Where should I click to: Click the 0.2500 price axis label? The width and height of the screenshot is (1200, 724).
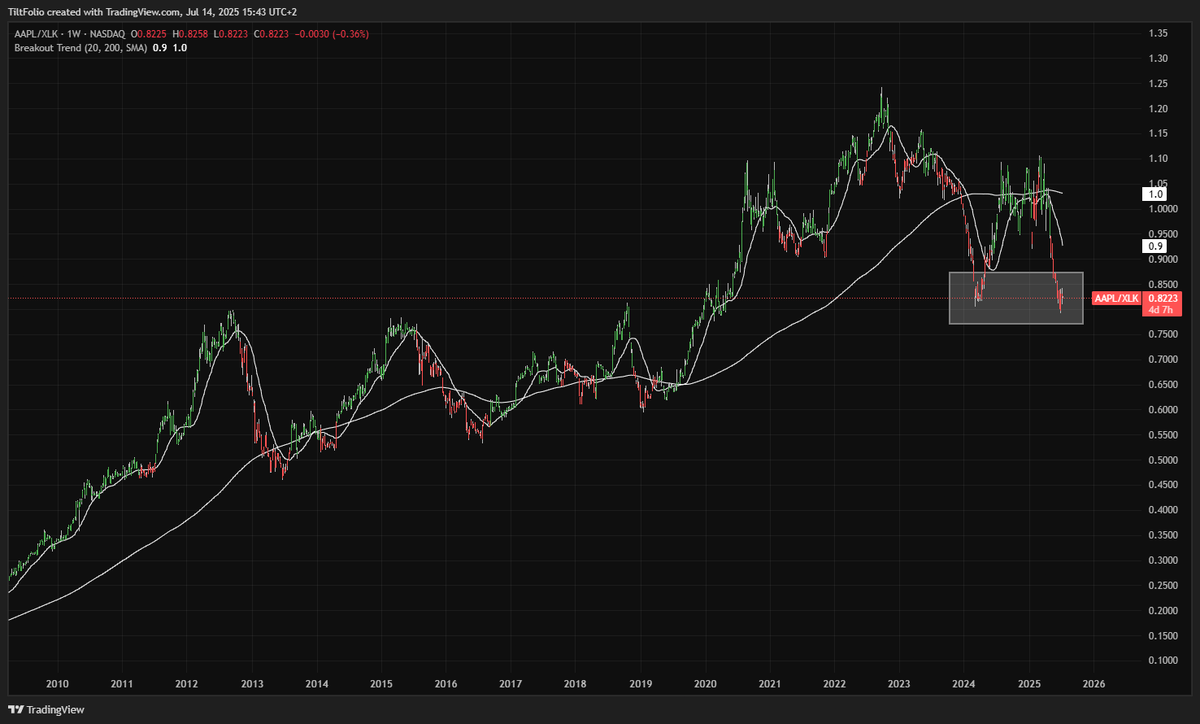pos(1163,585)
